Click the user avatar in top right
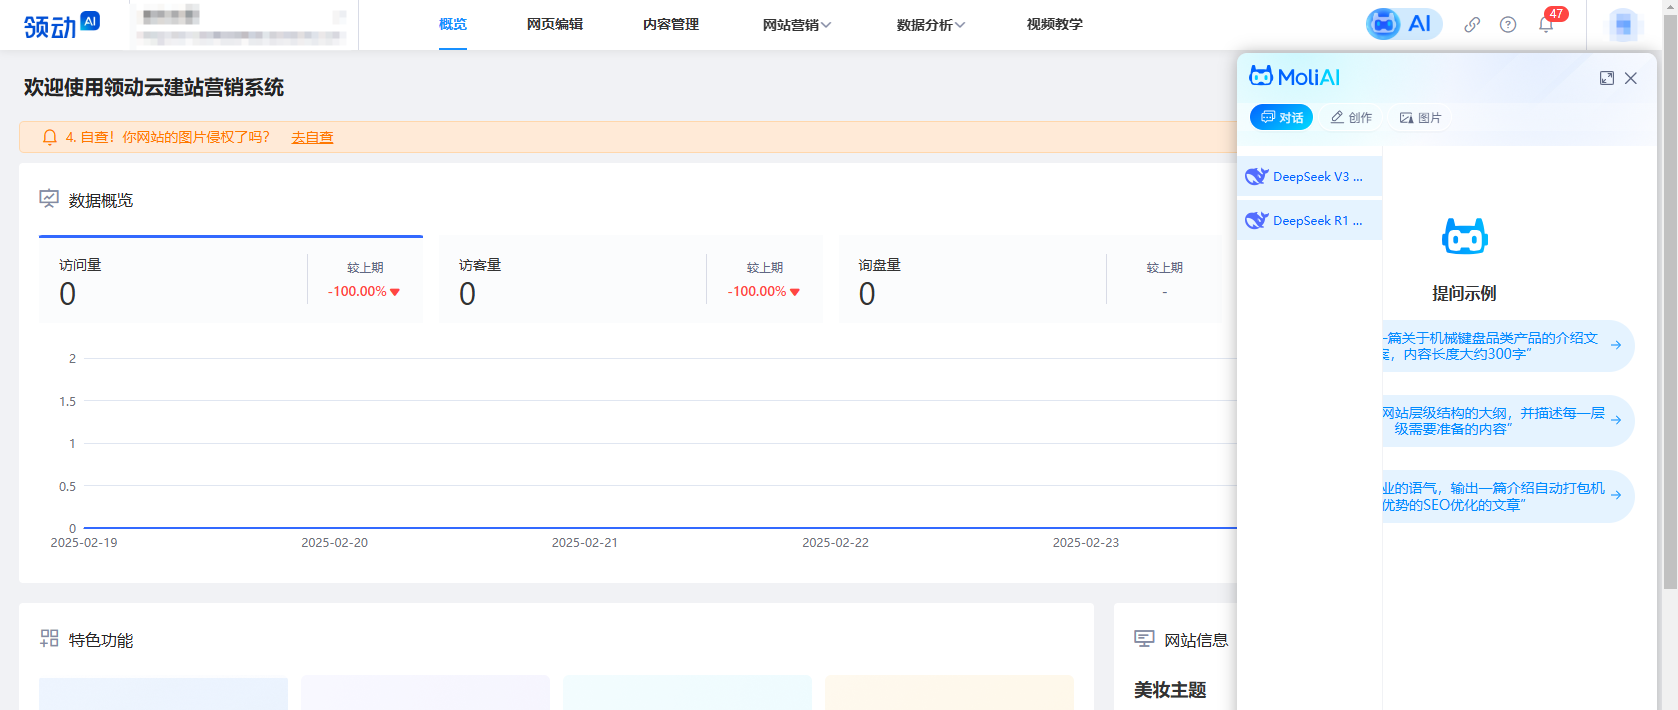The height and width of the screenshot is (710, 1678). (1623, 25)
